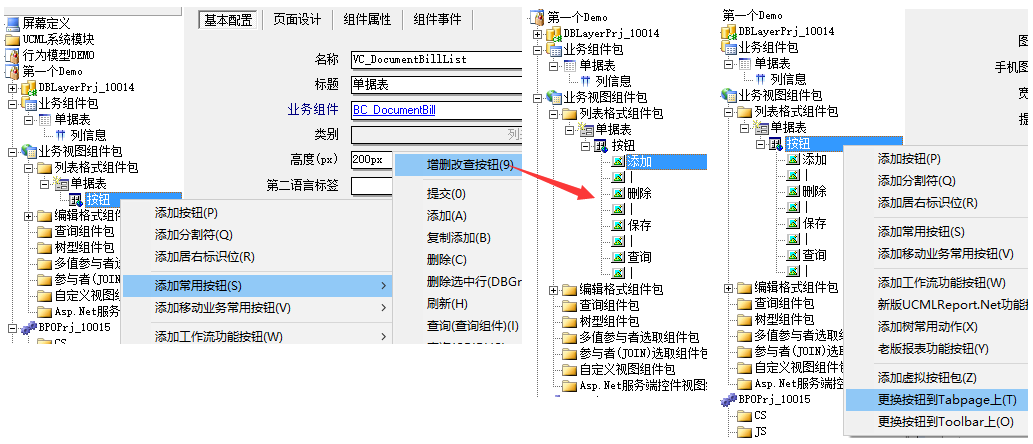Click the 名称 field with VC_DocumentBillList
Image resolution: width=1033 pixels, height=444 pixels.
click(x=436, y=59)
